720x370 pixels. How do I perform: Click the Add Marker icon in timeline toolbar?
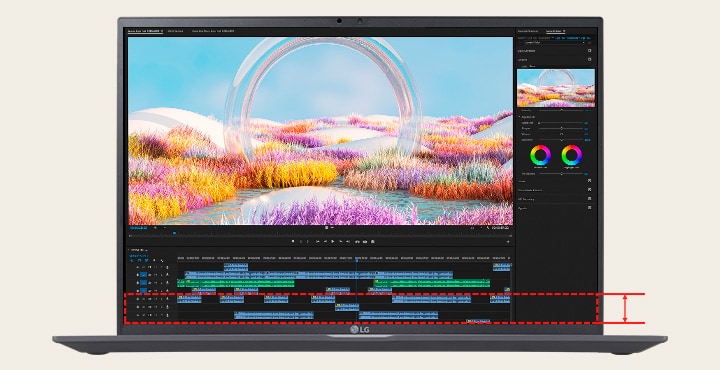coord(154,260)
